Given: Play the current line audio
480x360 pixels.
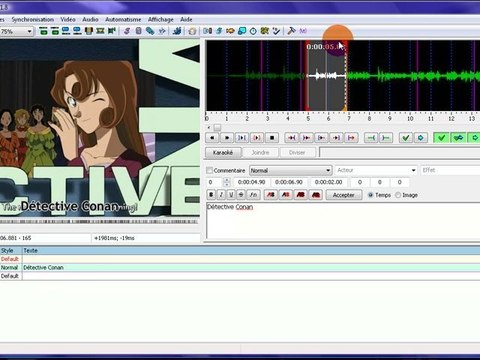Looking at the screenshot, I should [257, 138].
